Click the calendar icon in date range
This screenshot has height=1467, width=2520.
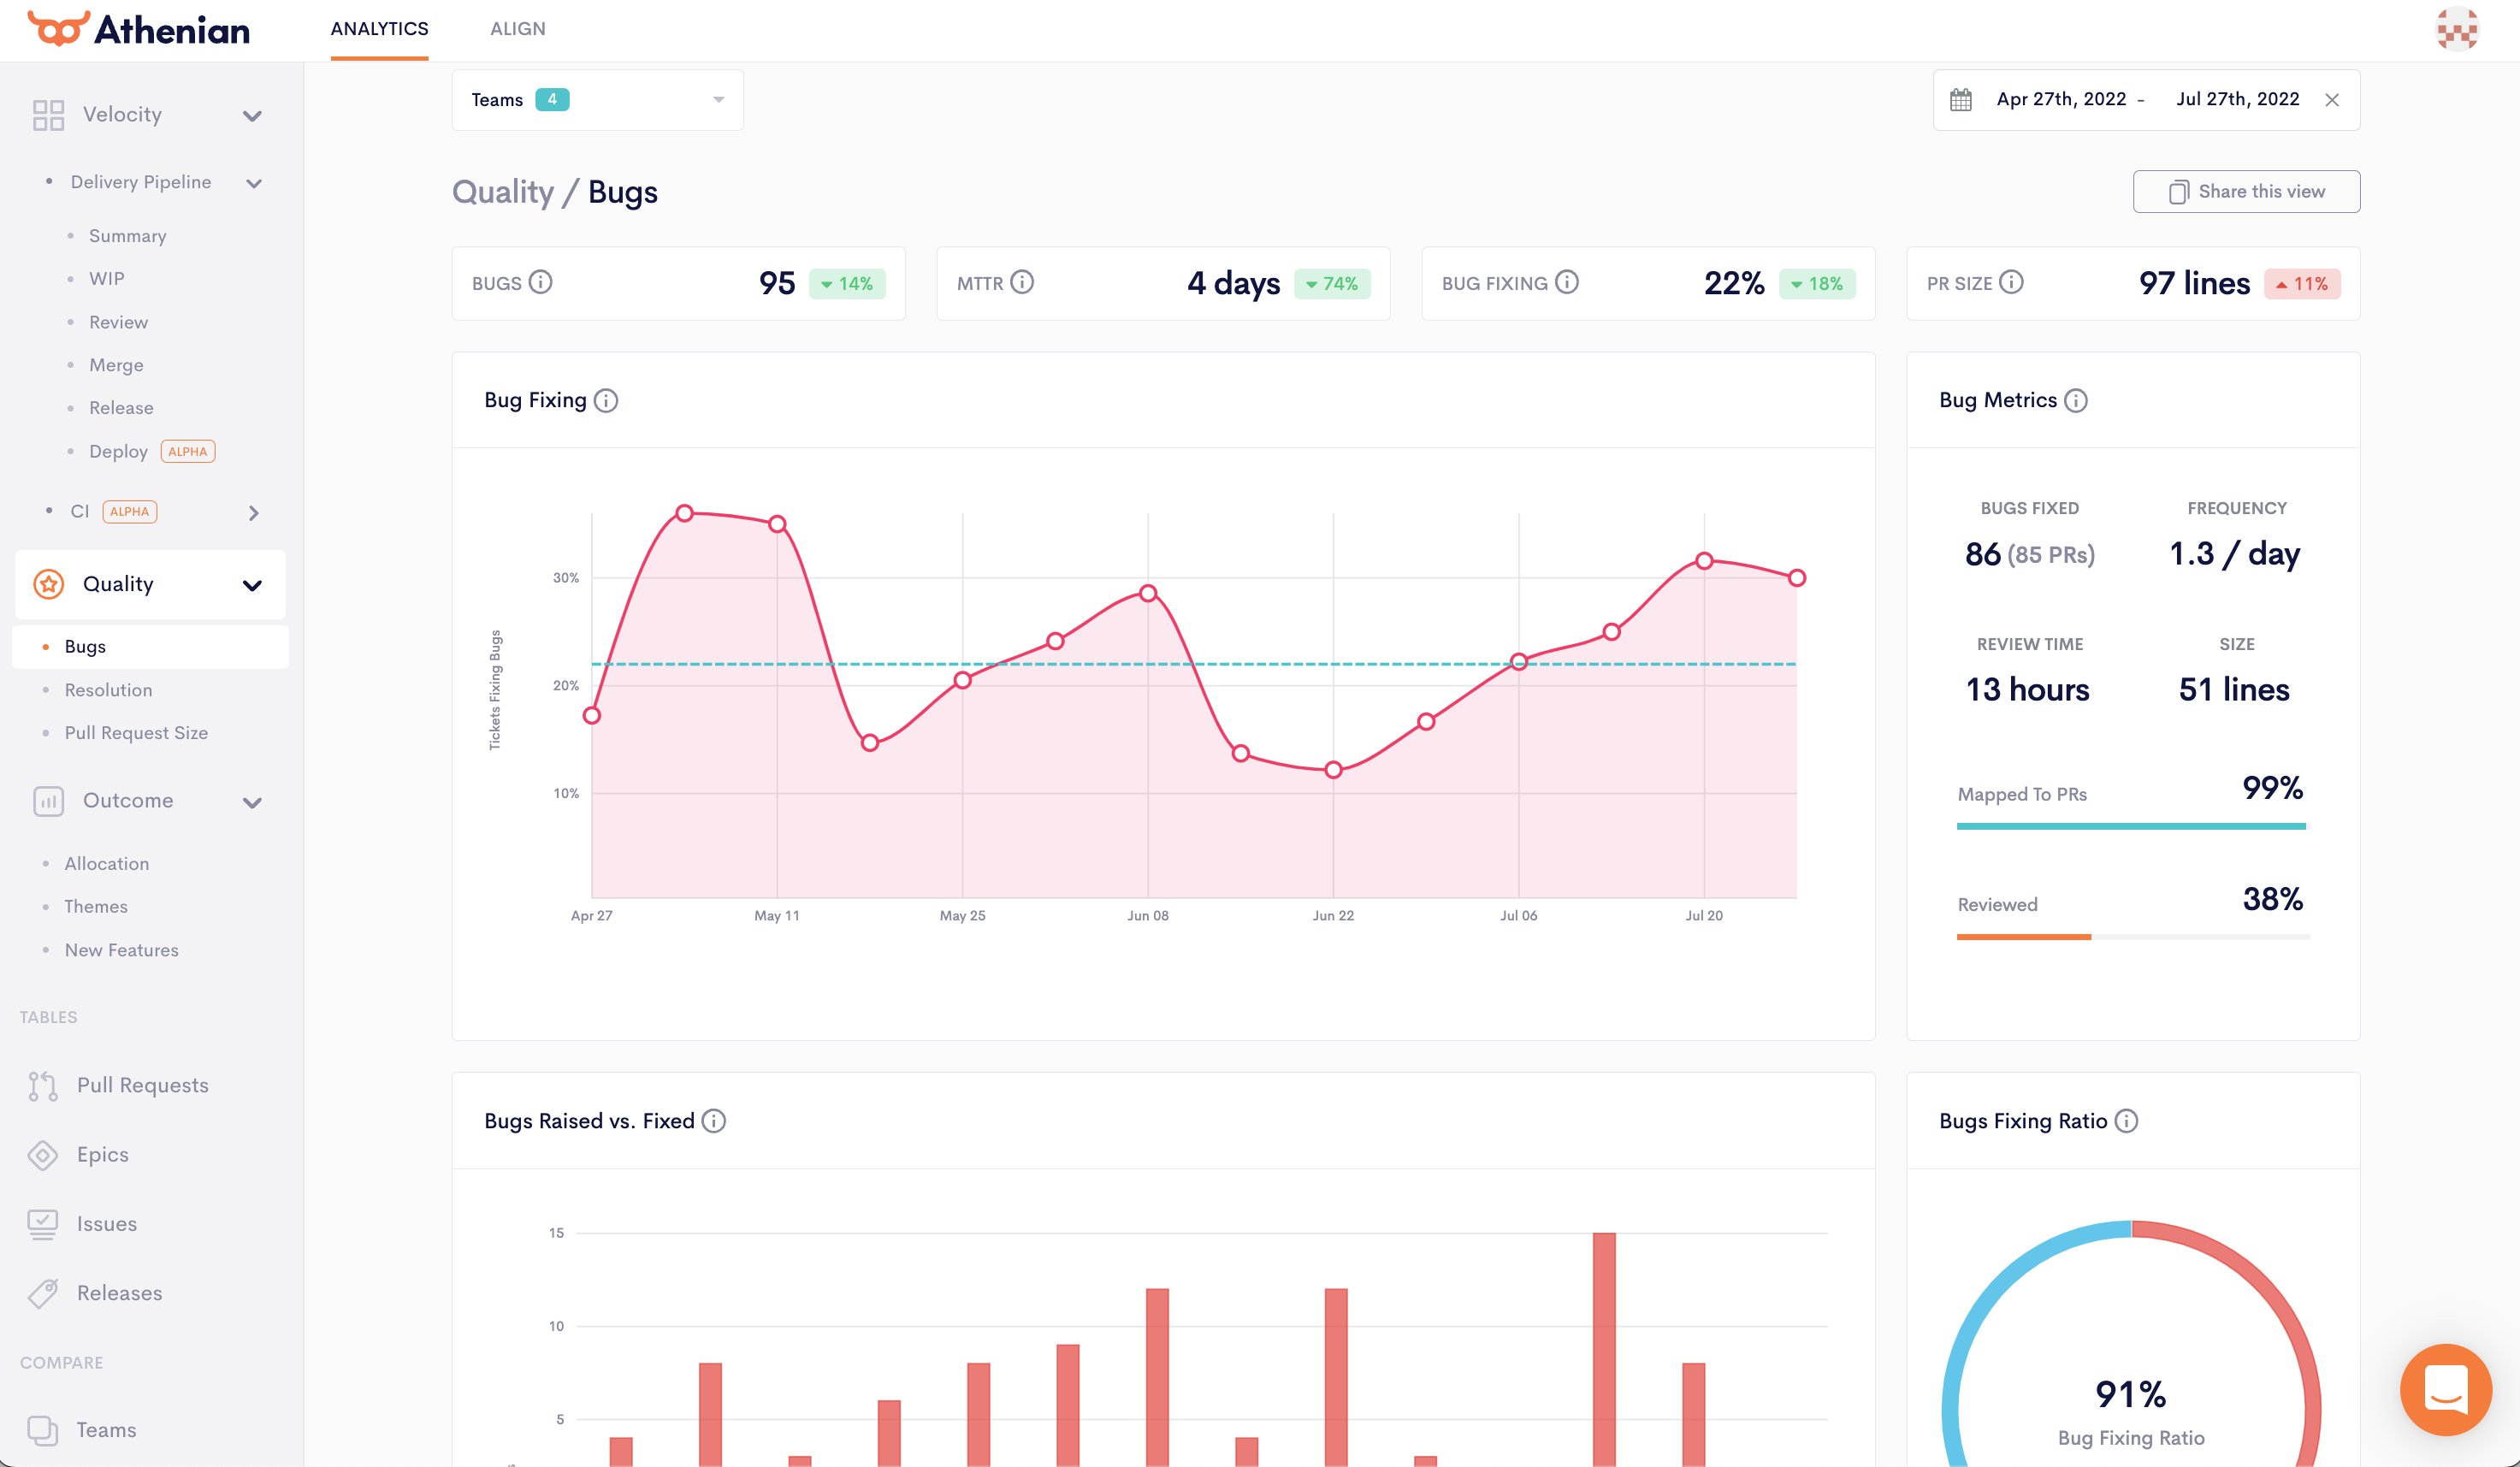coord(1960,99)
